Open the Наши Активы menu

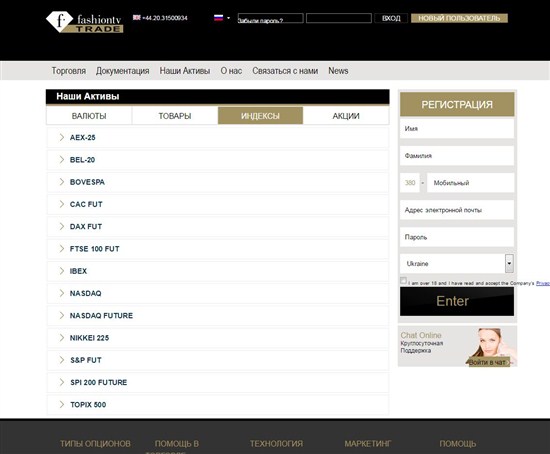pos(185,71)
